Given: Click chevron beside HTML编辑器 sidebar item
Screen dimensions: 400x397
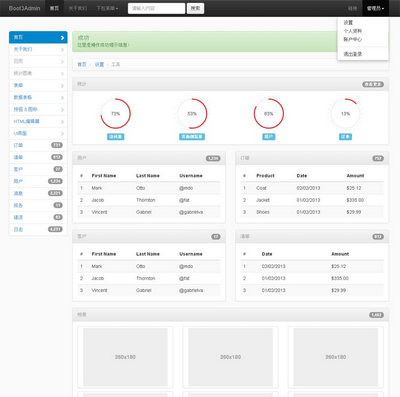Looking at the screenshot, I should pos(62,122).
